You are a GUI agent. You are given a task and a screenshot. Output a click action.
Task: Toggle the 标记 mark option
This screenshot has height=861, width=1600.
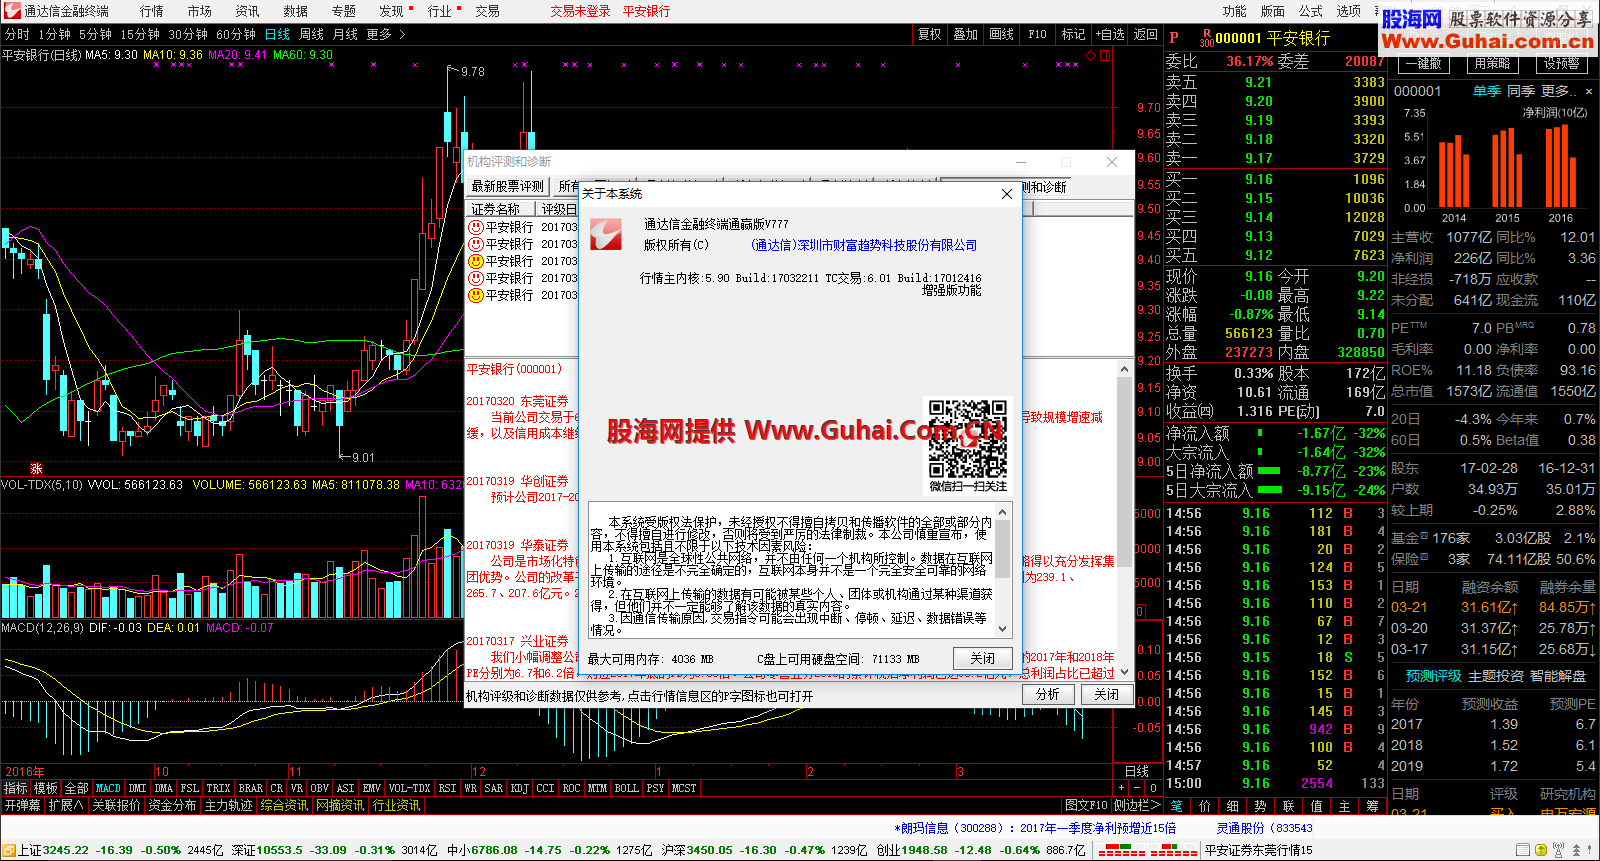click(x=1073, y=34)
